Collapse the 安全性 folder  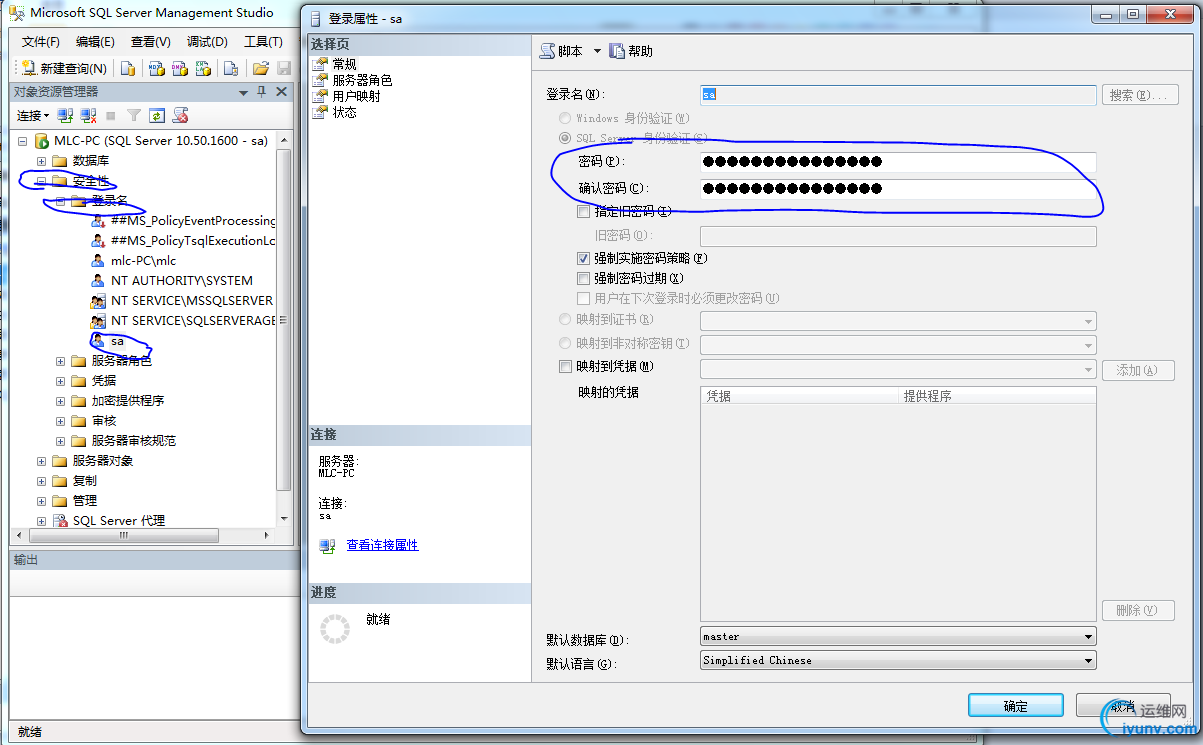41,181
